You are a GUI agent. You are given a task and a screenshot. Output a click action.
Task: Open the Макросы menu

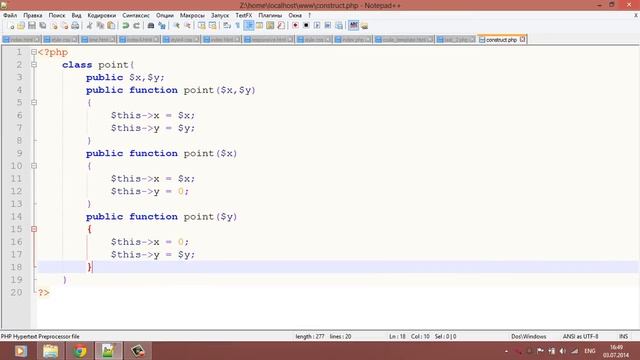[192, 15]
